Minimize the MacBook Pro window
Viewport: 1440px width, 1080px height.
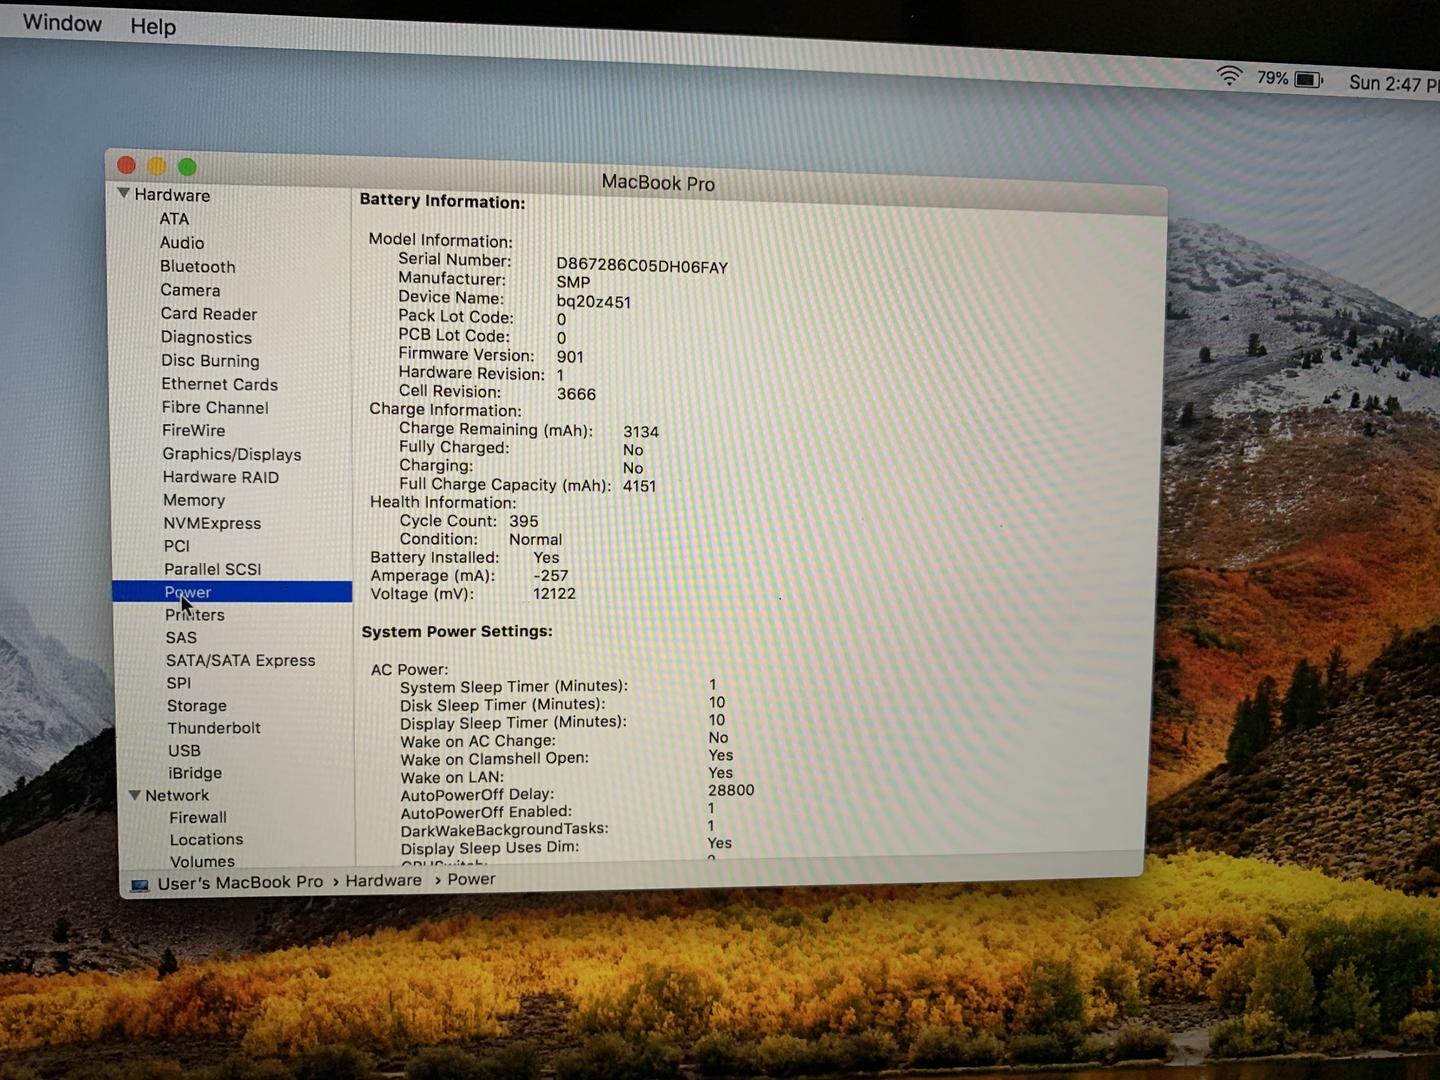click(157, 166)
